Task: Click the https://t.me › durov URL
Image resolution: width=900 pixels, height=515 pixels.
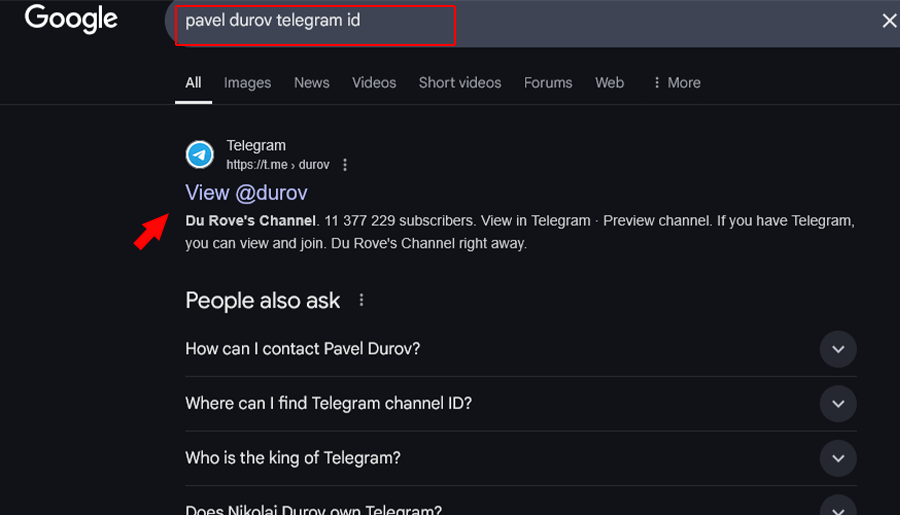Action: [278, 165]
